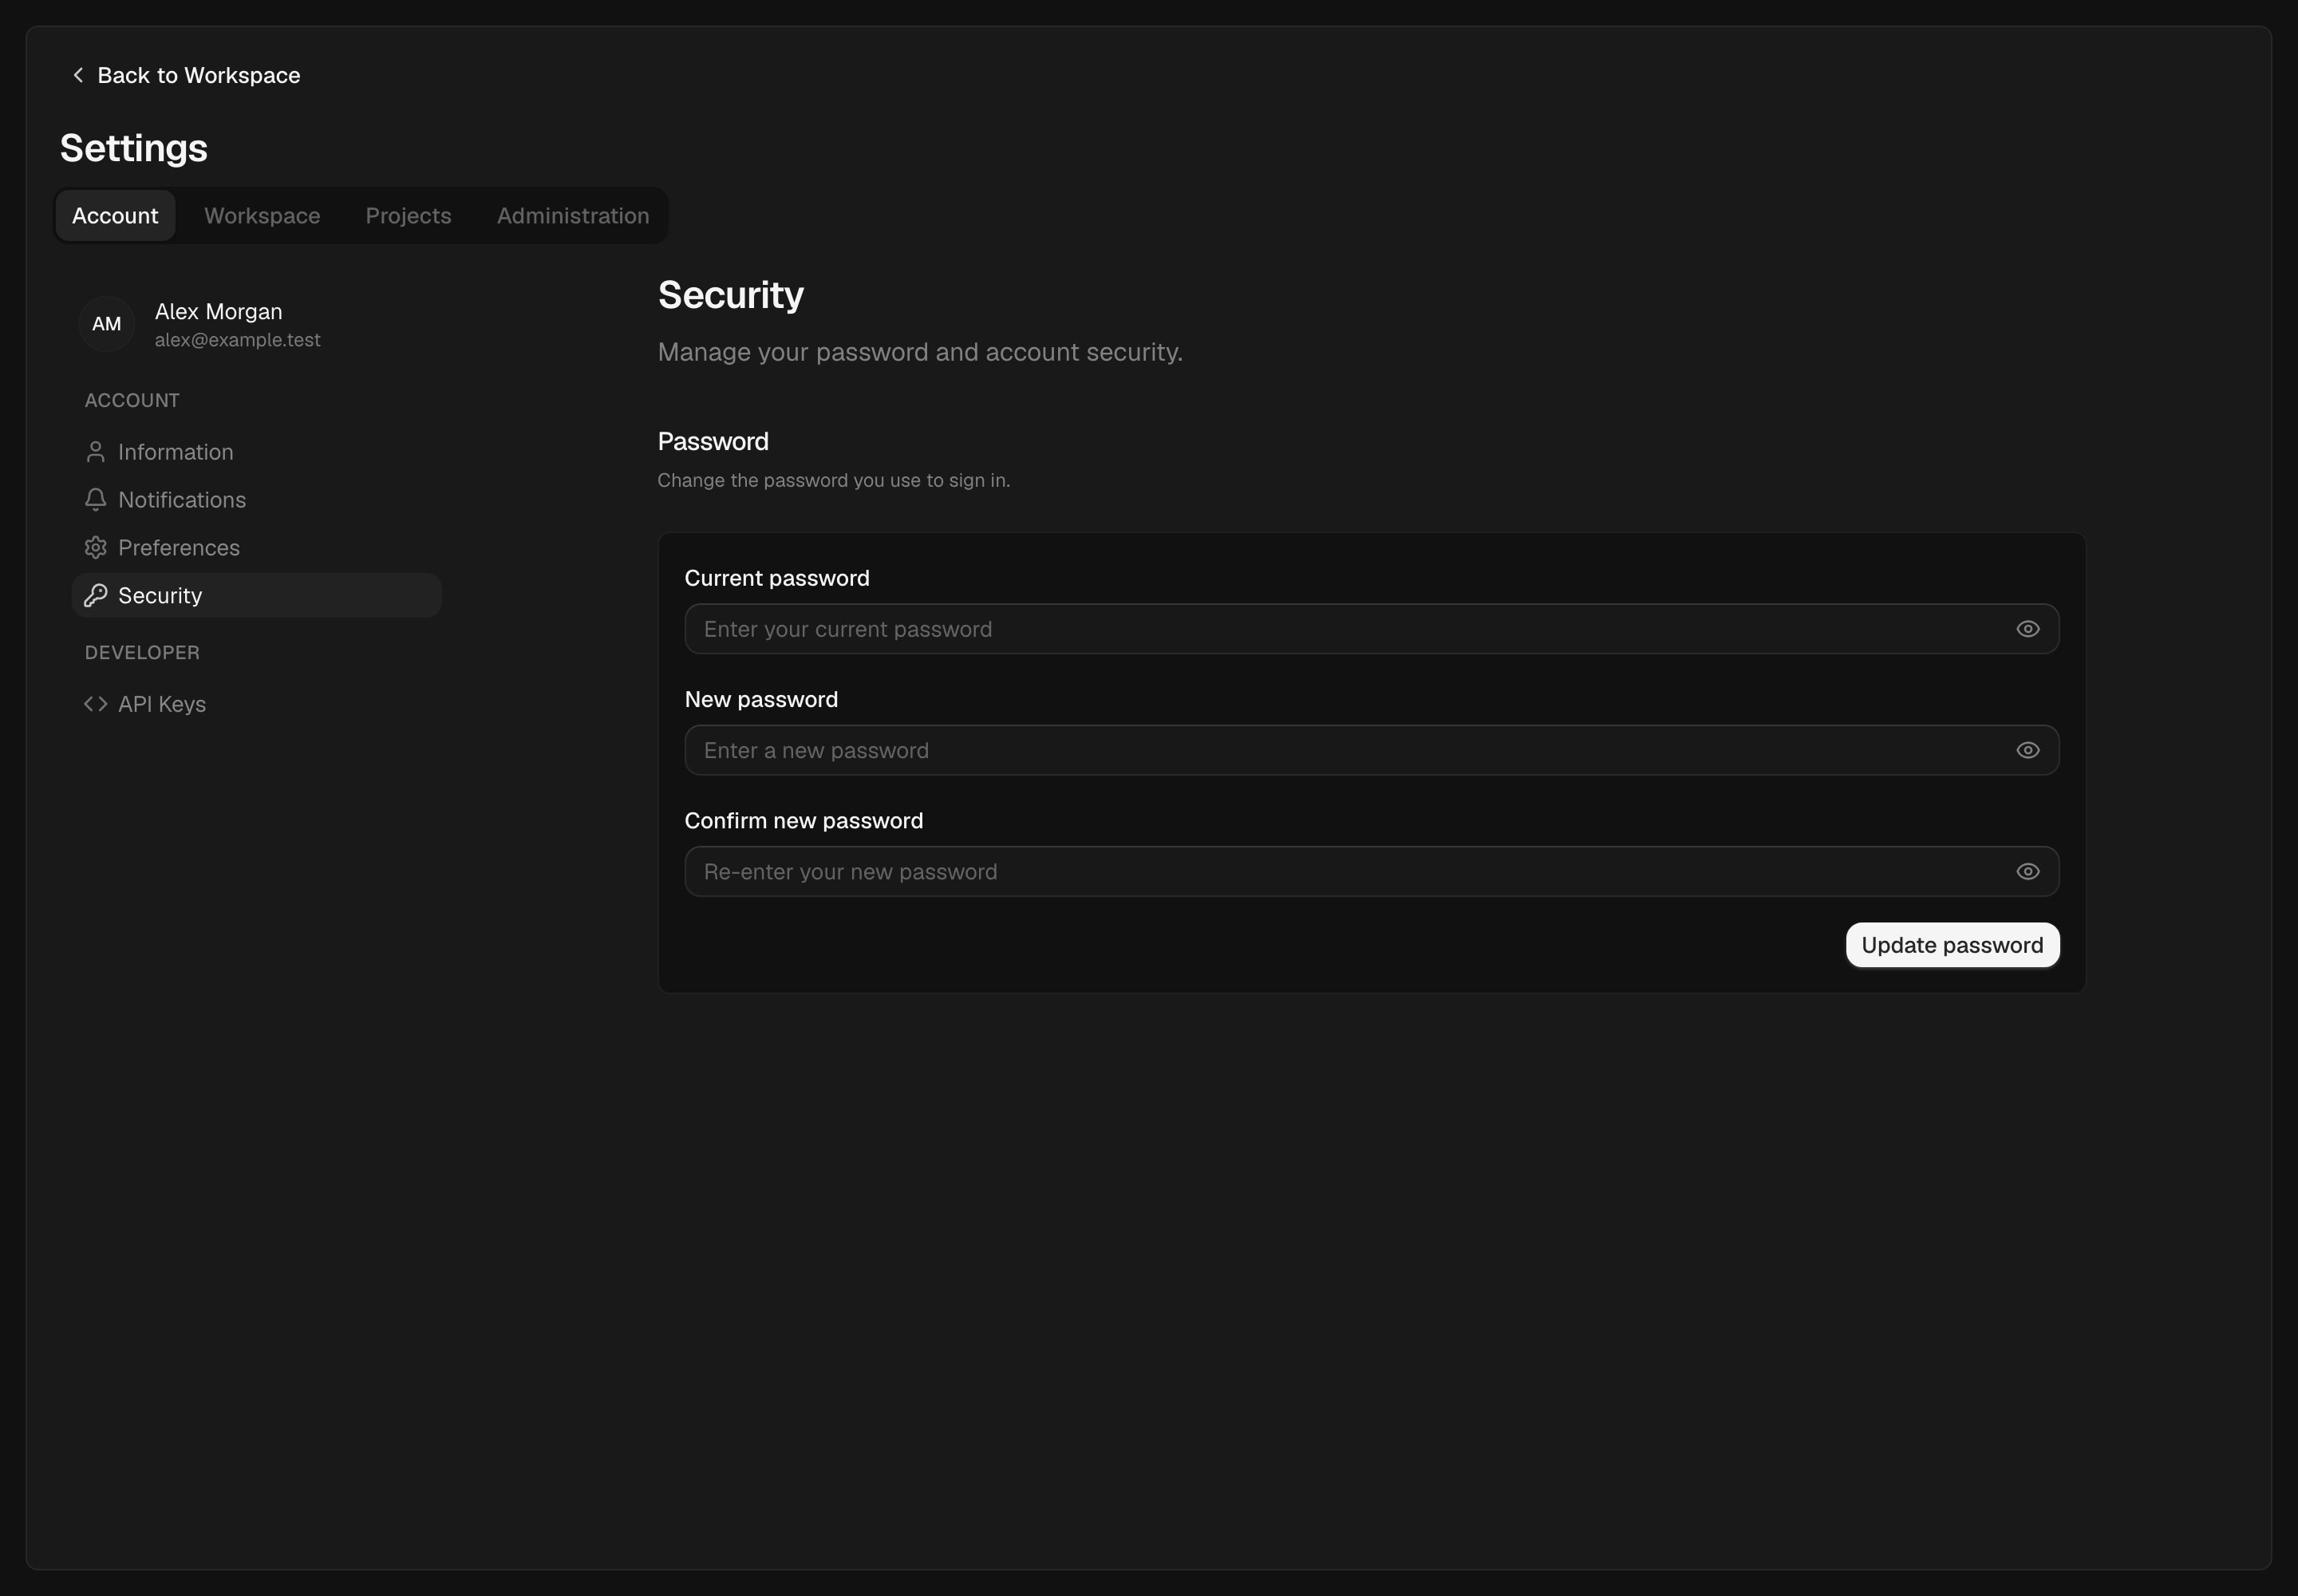Go back via Back to Workspace link
Image resolution: width=2298 pixels, height=1596 pixels.
(186, 75)
